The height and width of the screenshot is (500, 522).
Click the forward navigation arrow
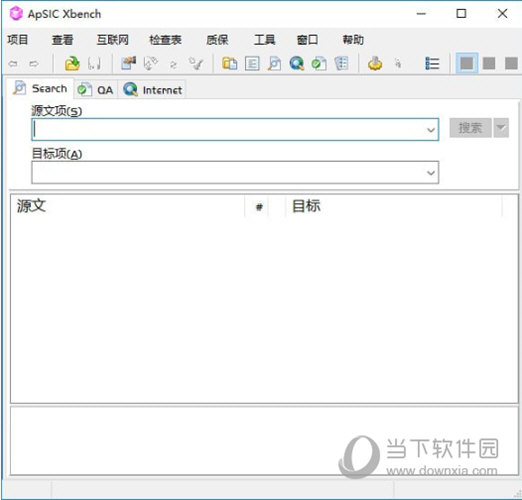click(x=34, y=63)
